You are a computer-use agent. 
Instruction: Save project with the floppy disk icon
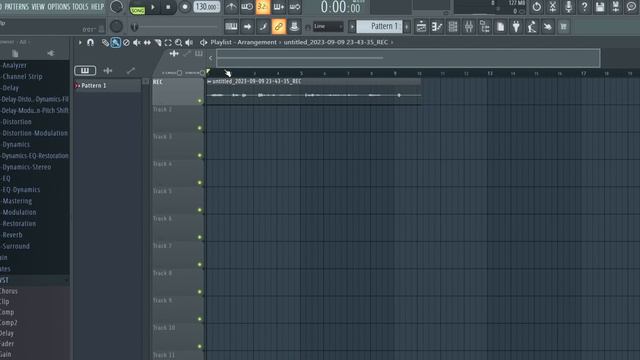[x=600, y=7]
